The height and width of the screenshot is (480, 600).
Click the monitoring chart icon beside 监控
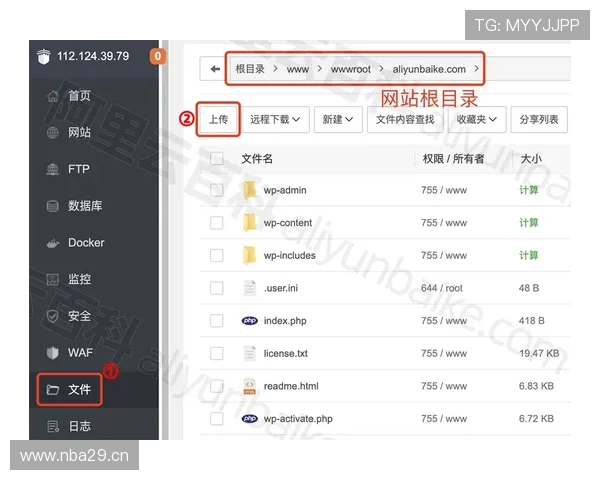(53, 279)
